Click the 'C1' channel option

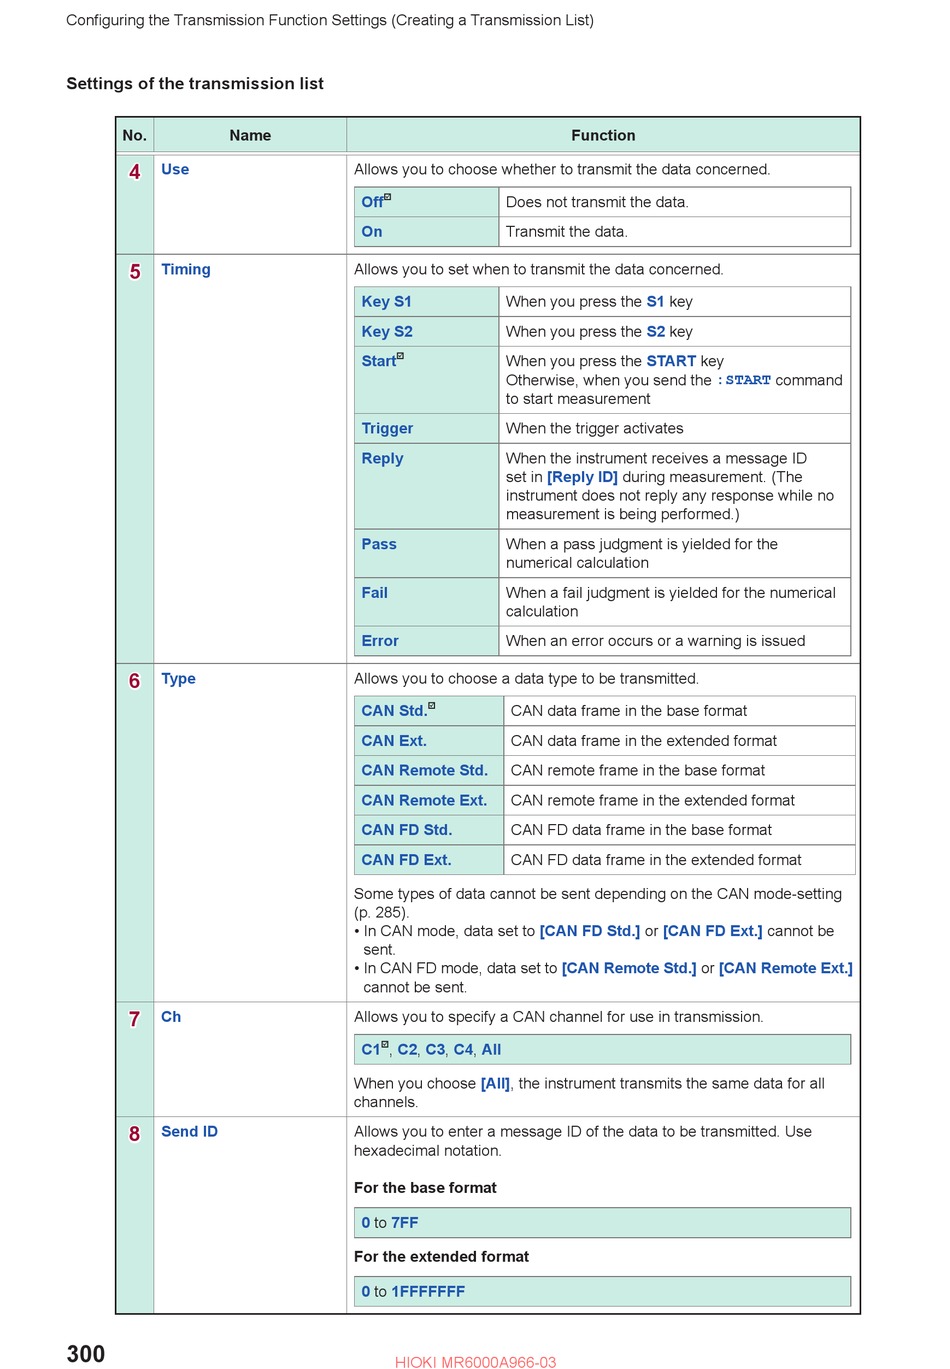[371, 1050]
